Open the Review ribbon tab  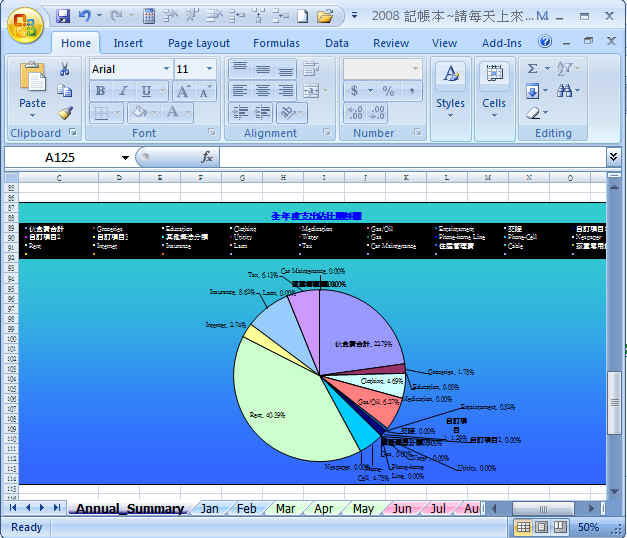(391, 43)
